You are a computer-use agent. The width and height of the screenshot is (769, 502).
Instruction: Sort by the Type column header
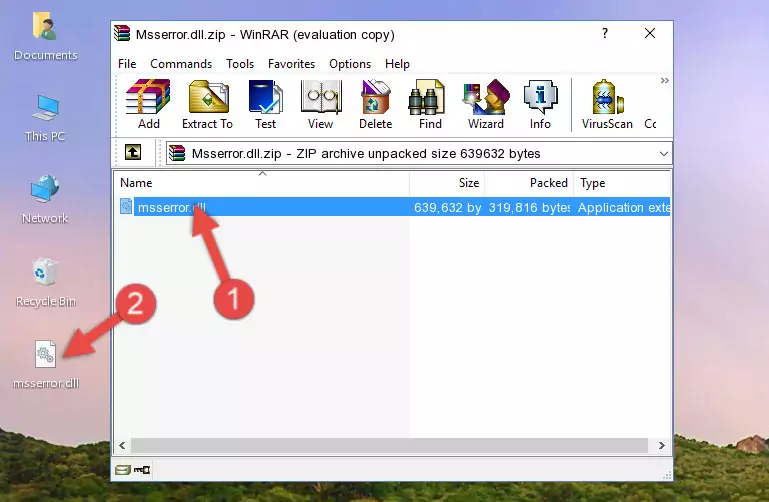point(622,183)
